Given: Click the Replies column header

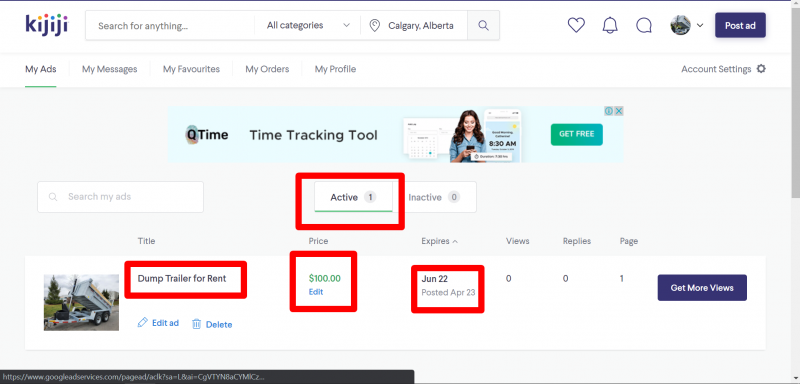Looking at the screenshot, I should [577, 241].
